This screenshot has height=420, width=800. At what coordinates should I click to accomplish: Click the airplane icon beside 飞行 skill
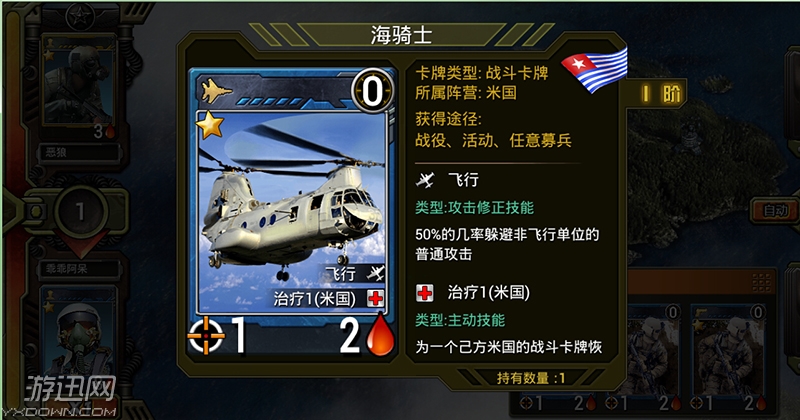click(424, 180)
